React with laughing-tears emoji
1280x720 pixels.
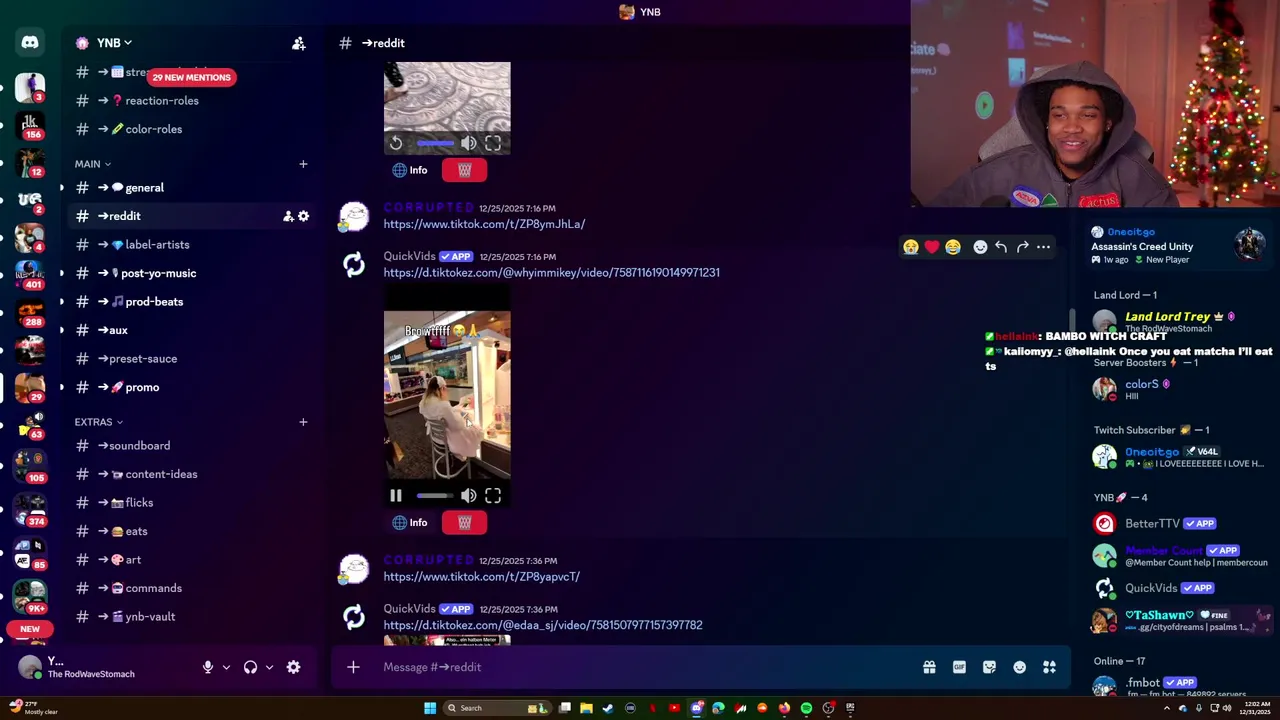(x=953, y=247)
